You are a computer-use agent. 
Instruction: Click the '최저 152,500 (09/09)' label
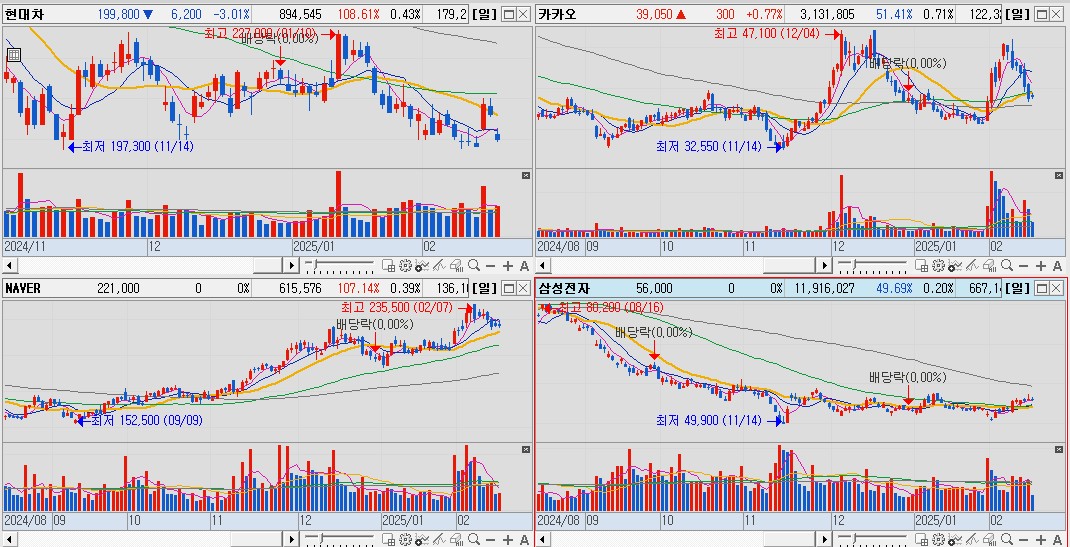146,420
